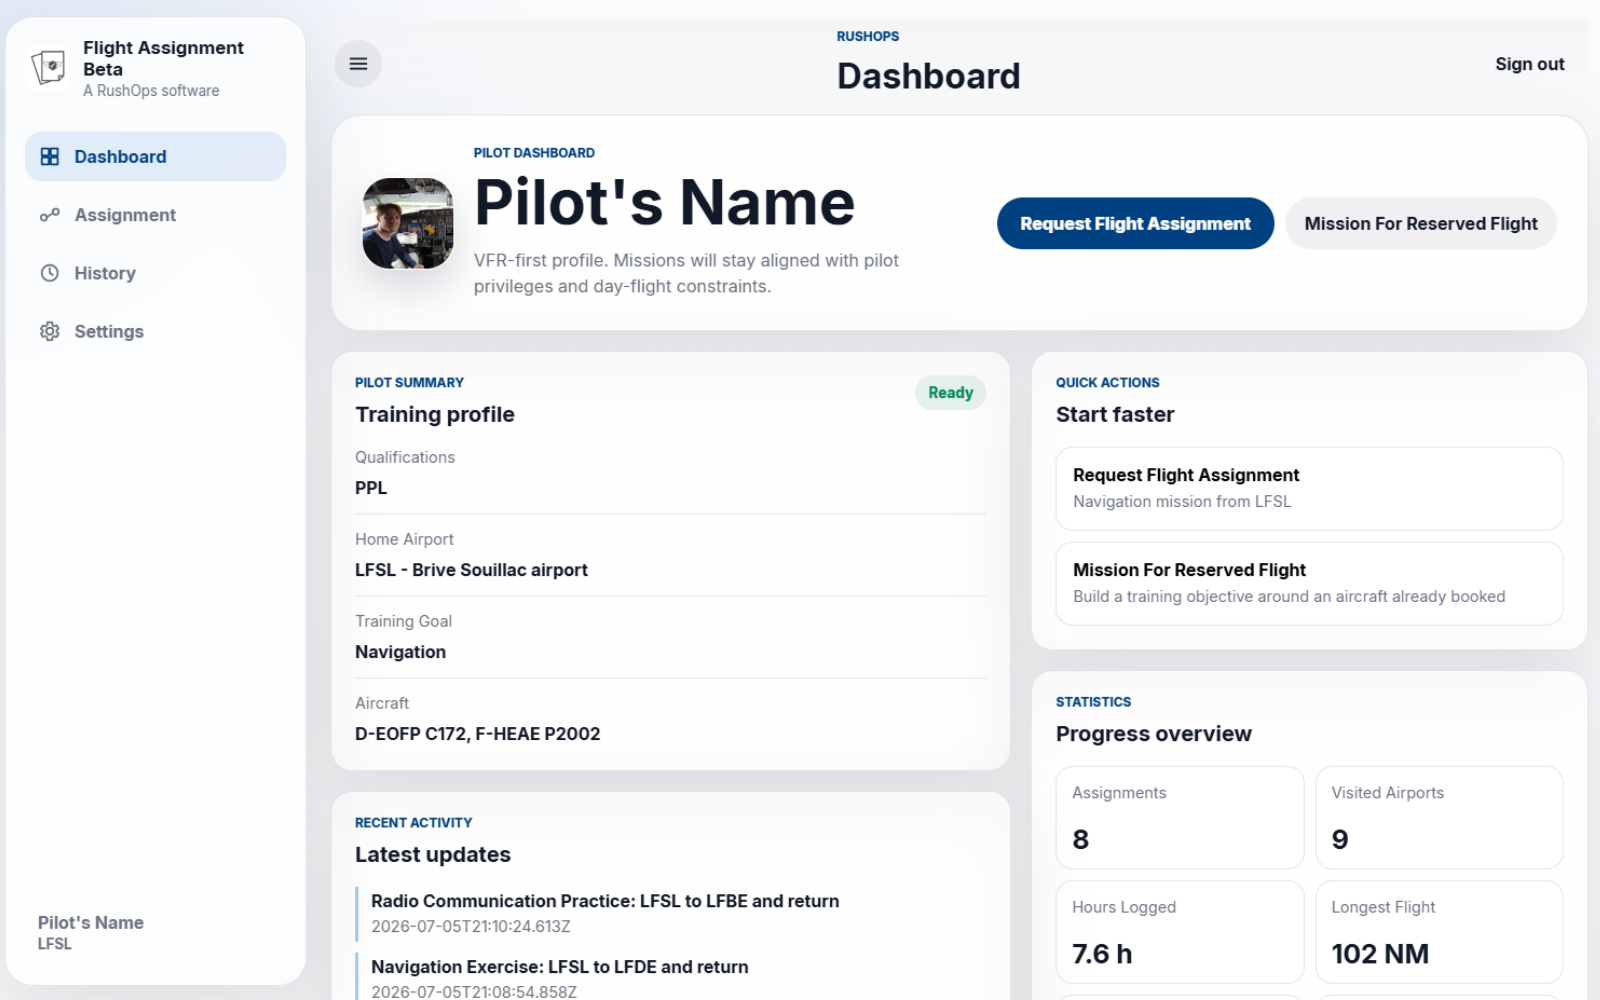Open the History menu item
The width and height of the screenshot is (1600, 1000).
point(155,272)
